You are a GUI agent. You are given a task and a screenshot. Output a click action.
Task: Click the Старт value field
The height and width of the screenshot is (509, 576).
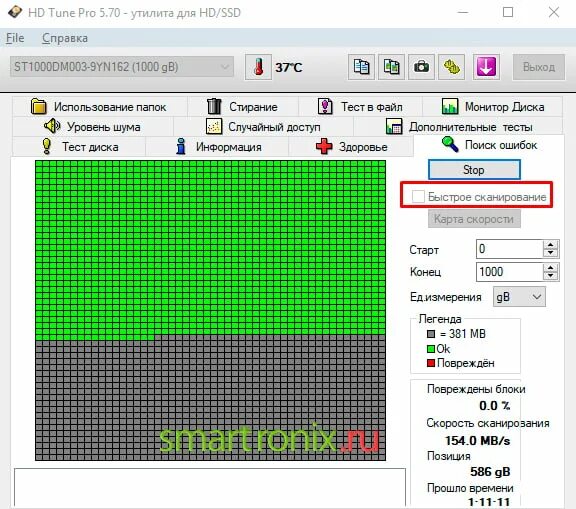pyautogui.click(x=509, y=249)
